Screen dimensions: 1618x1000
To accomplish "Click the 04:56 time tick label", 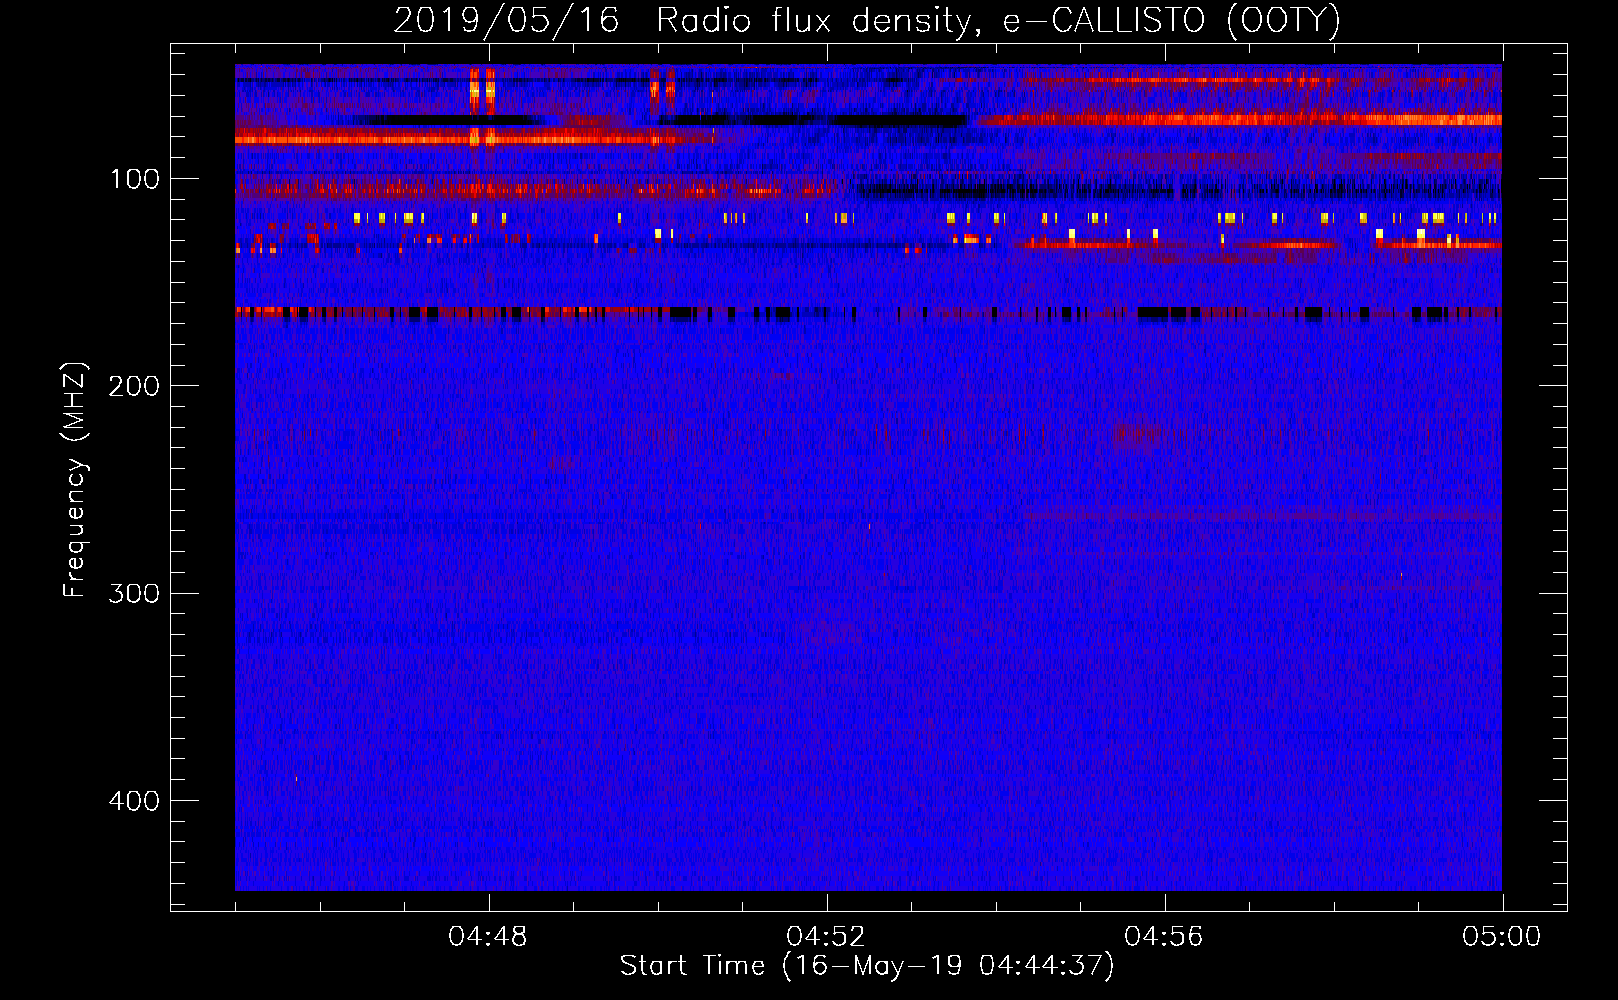I will tap(1164, 937).
